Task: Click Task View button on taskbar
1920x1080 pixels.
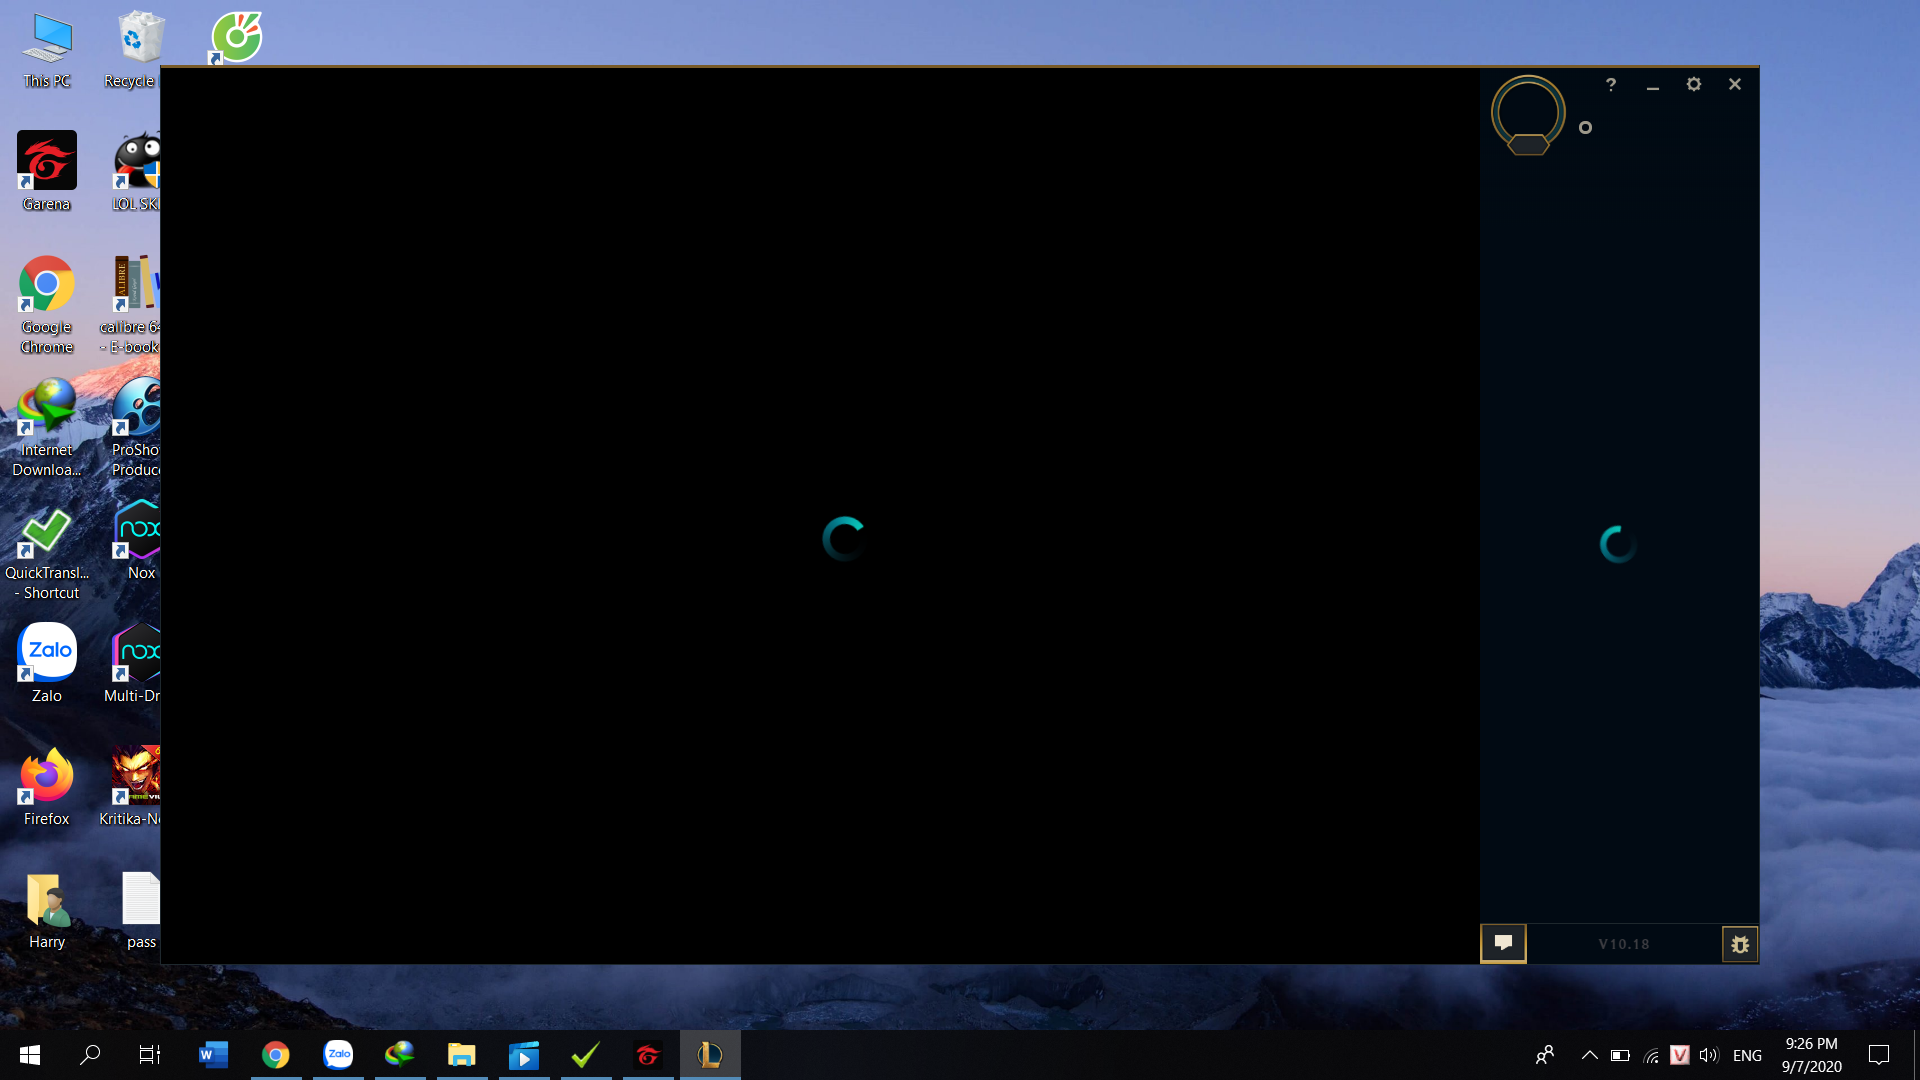Action: pos(149,1055)
